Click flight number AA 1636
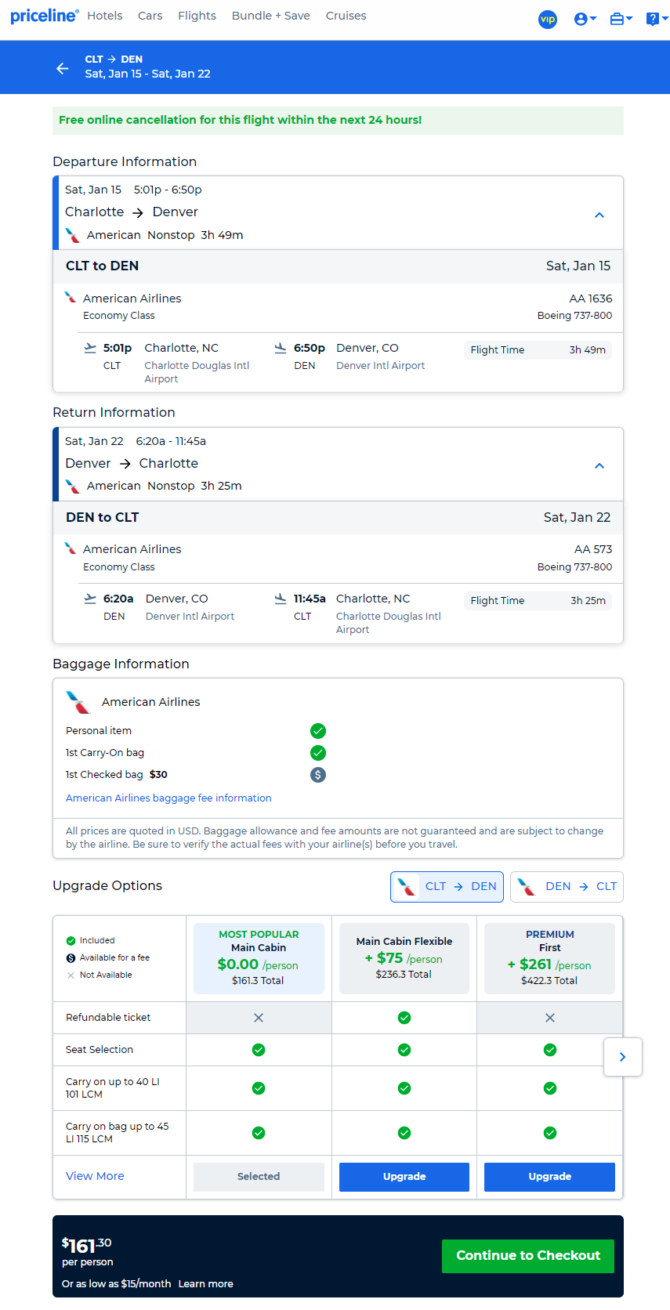This screenshot has height=1310, width=670. (591, 298)
